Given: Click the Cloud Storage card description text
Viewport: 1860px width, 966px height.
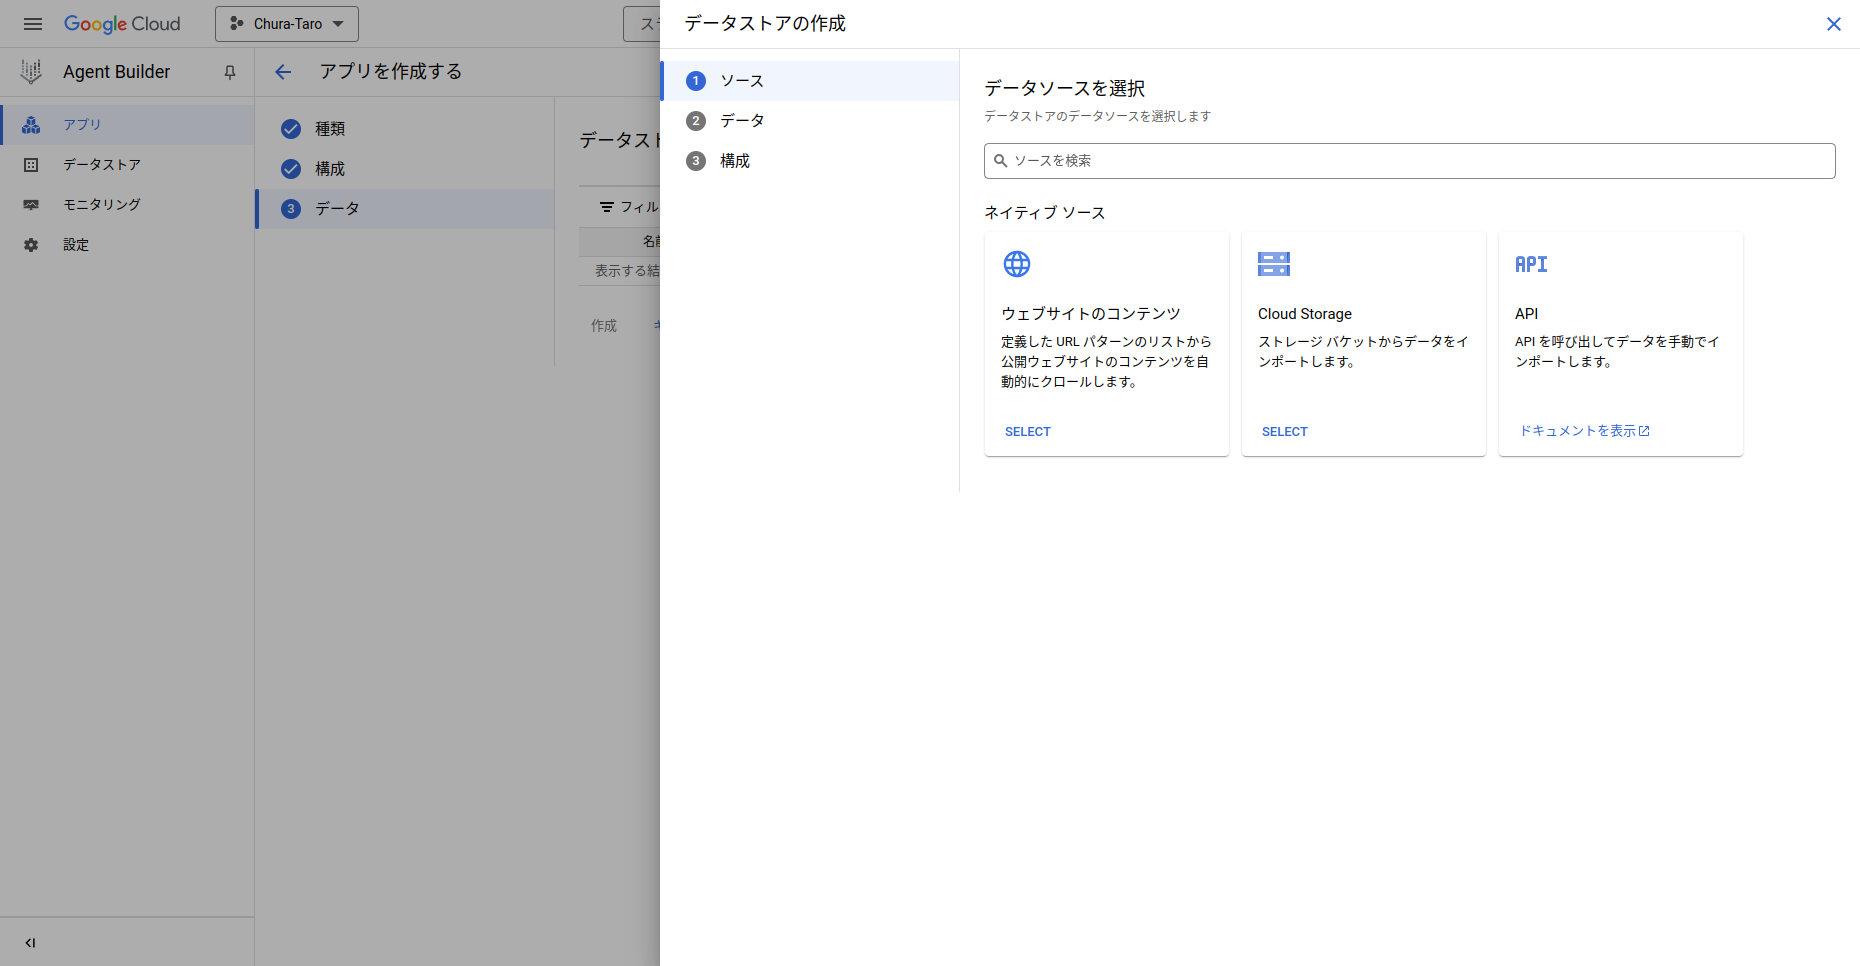Looking at the screenshot, I should pos(1363,352).
